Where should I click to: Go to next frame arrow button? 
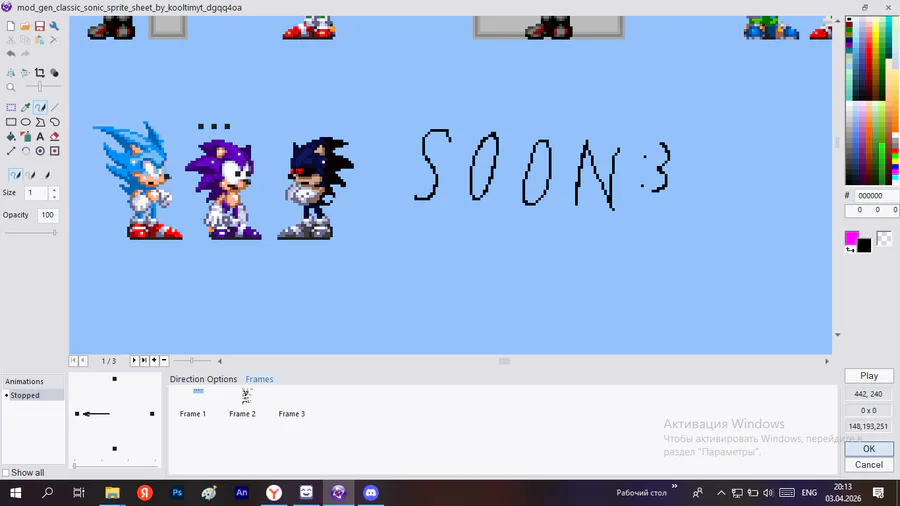tap(134, 360)
